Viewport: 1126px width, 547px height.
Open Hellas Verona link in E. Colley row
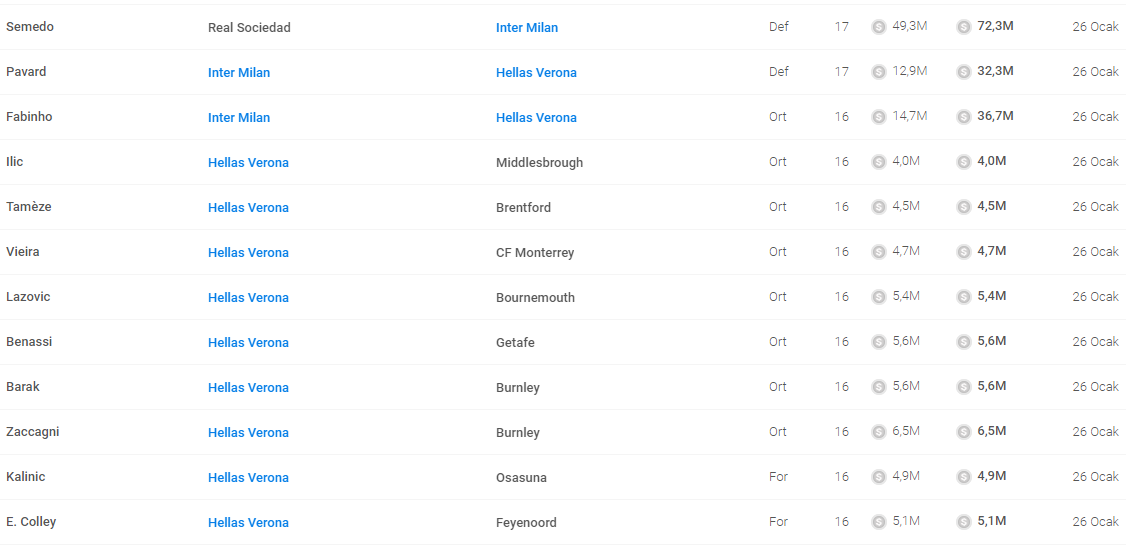tap(248, 523)
